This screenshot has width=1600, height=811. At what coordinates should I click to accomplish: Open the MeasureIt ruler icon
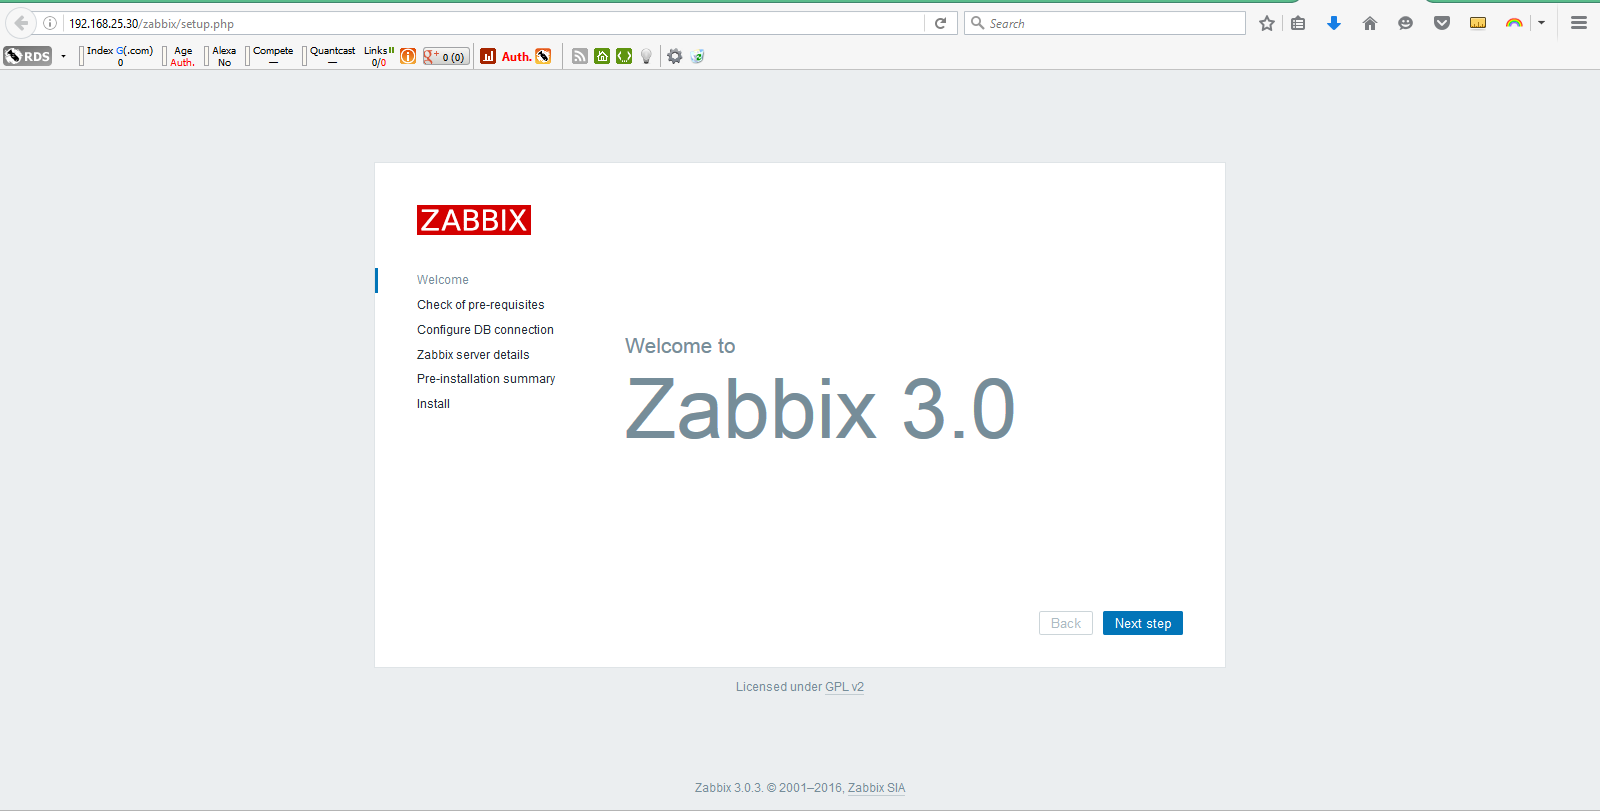click(x=1477, y=23)
